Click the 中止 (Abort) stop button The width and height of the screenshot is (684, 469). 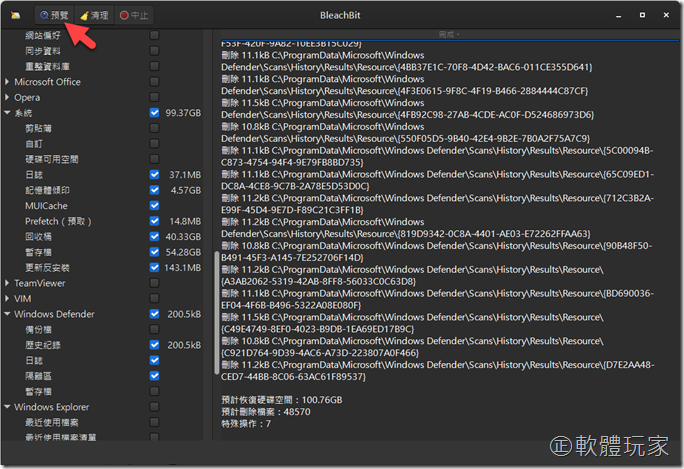coord(134,15)
